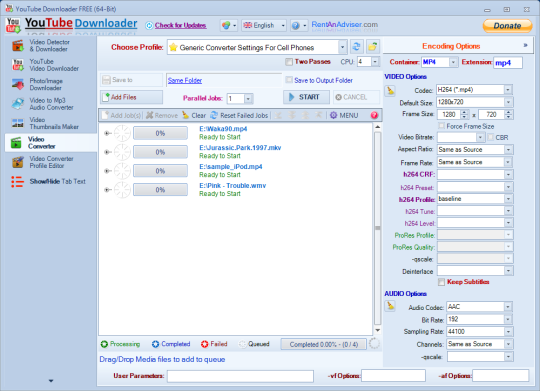Viewport: 540px width, 391px height.
Task: Expand the sidebar bottom arrow
Action: pyautogui.click(x=51, y=381)
